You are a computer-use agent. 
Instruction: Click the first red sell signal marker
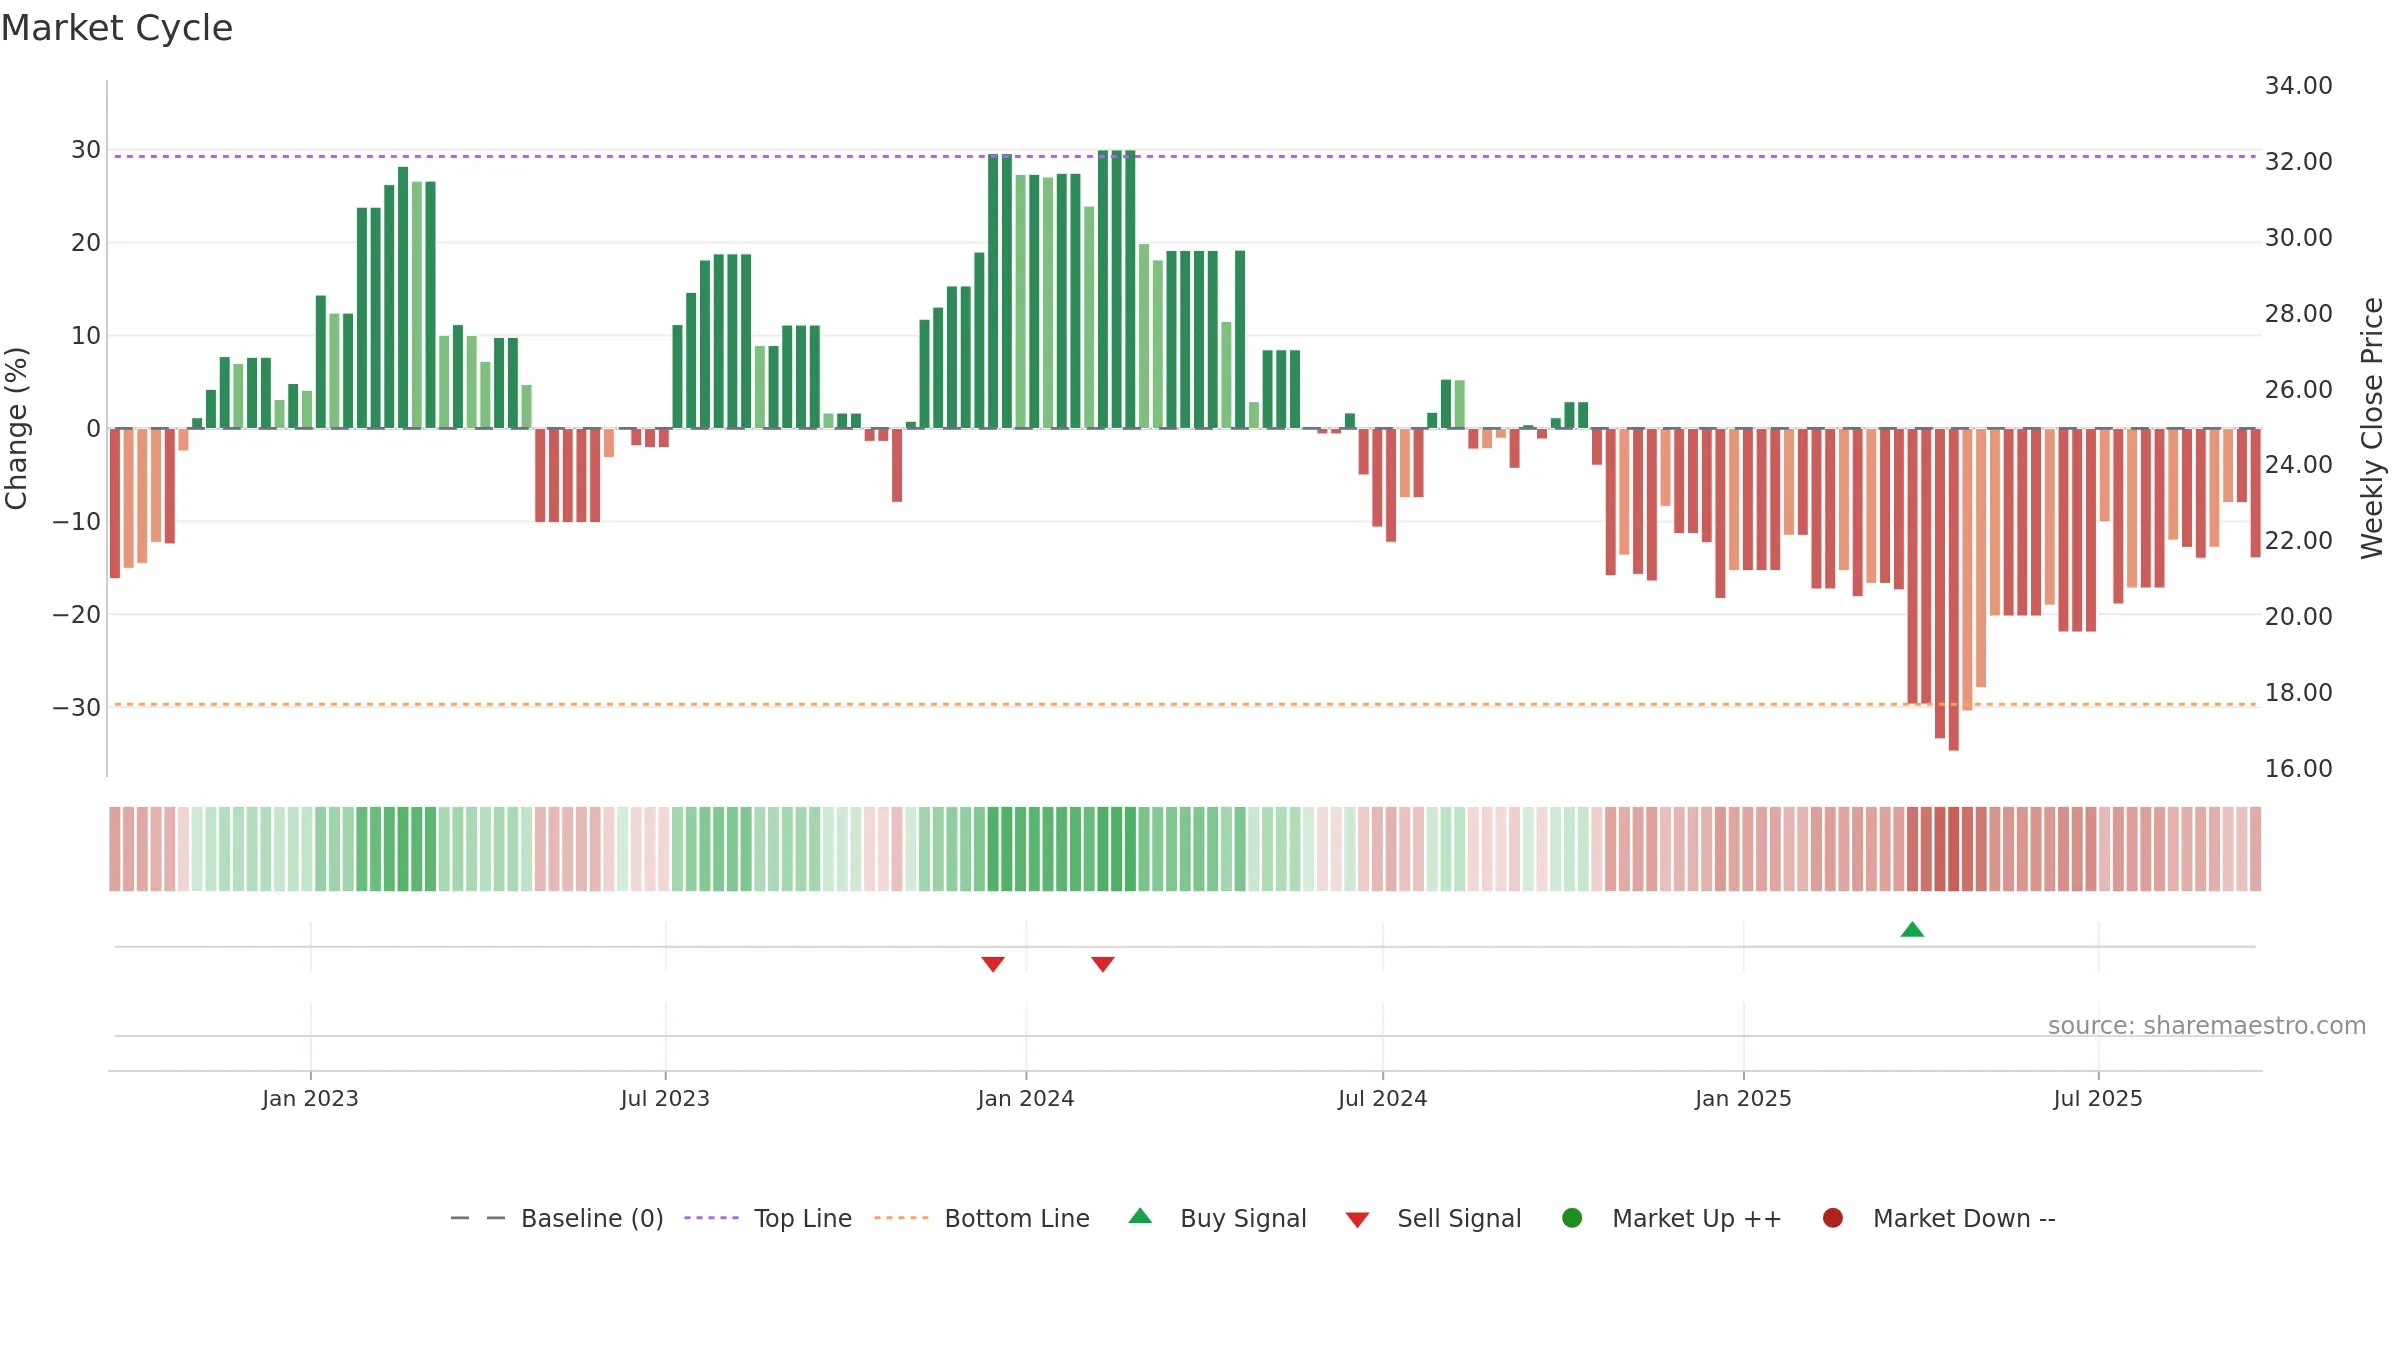(993, 964)
